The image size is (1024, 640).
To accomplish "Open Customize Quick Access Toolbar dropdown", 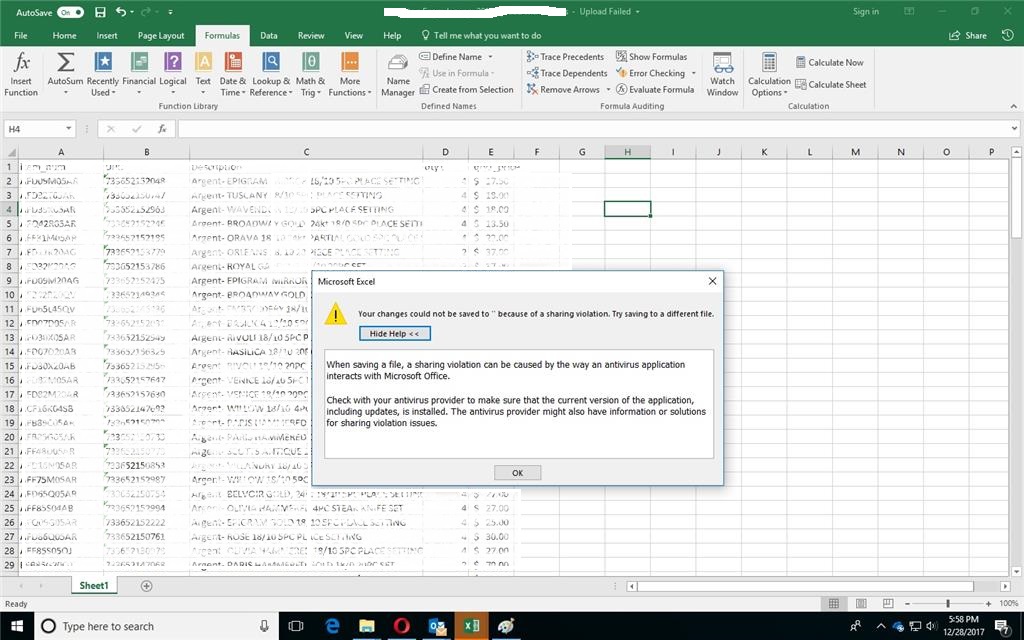I will tap(170, 12).
